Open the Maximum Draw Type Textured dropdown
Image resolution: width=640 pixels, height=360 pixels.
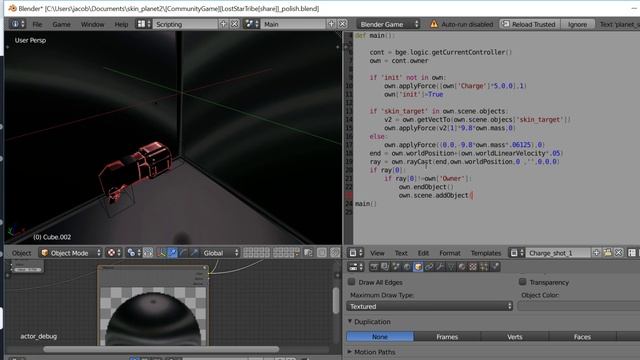tap(429, 306)
